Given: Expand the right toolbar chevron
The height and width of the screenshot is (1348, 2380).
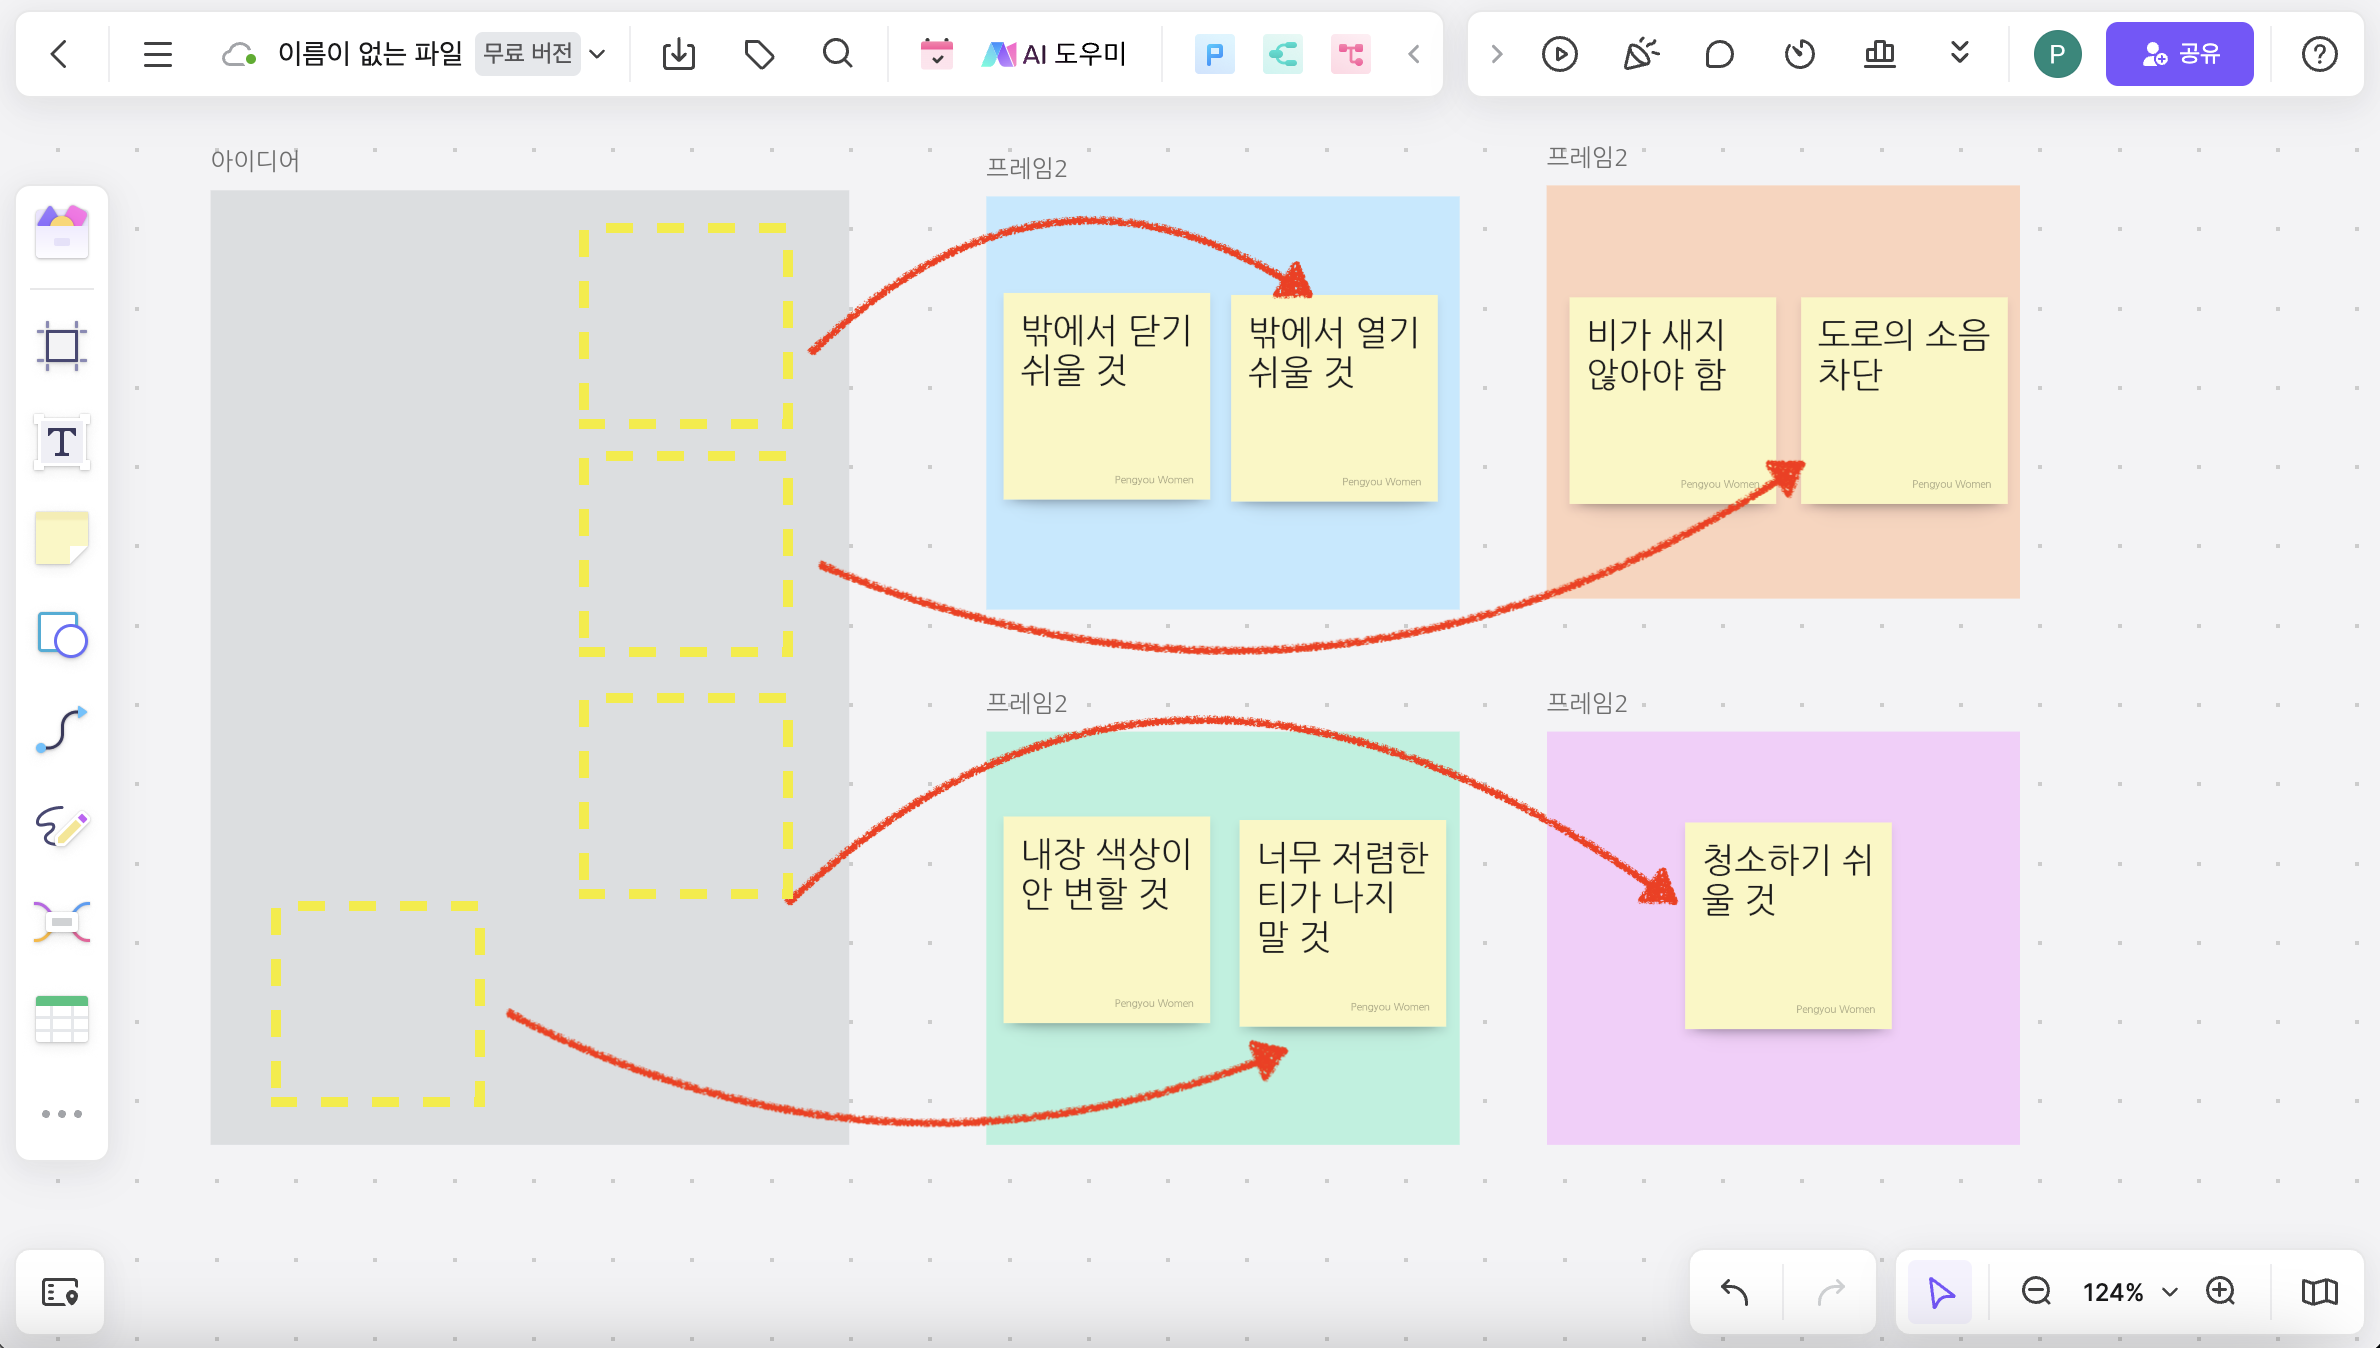Looking at the screenshot, I should [x=1497, y=54].
